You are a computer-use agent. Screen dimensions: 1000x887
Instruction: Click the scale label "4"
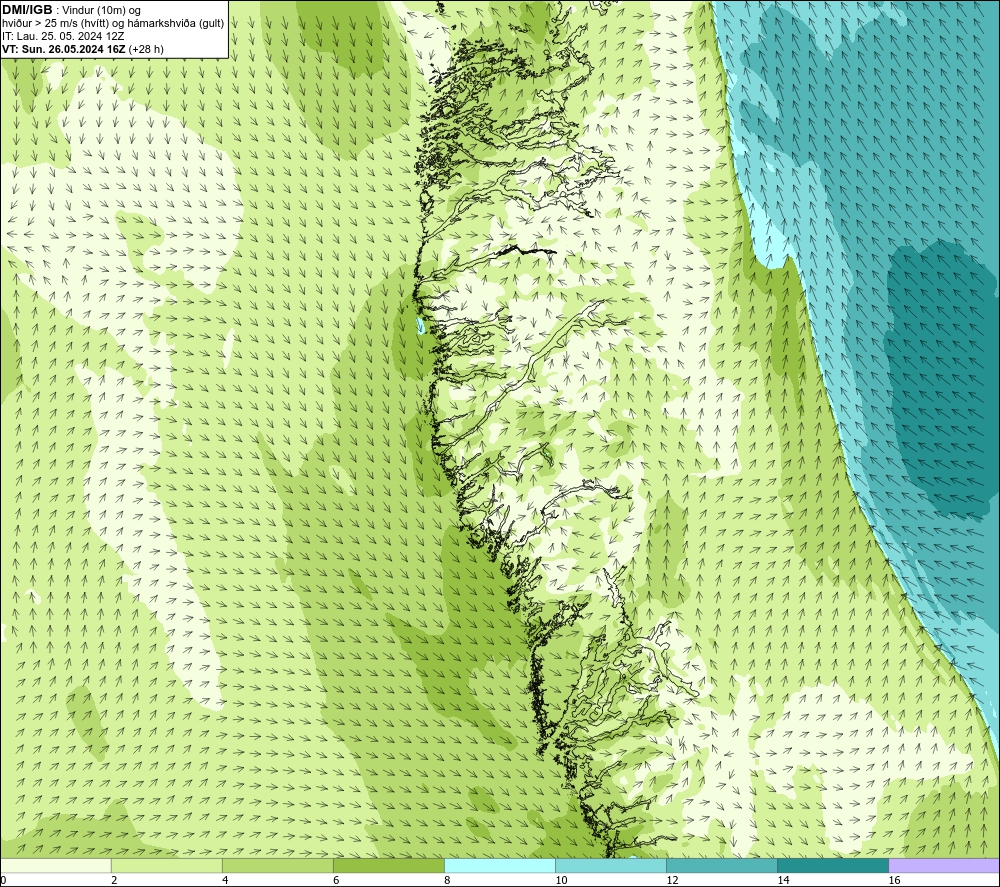225,881
